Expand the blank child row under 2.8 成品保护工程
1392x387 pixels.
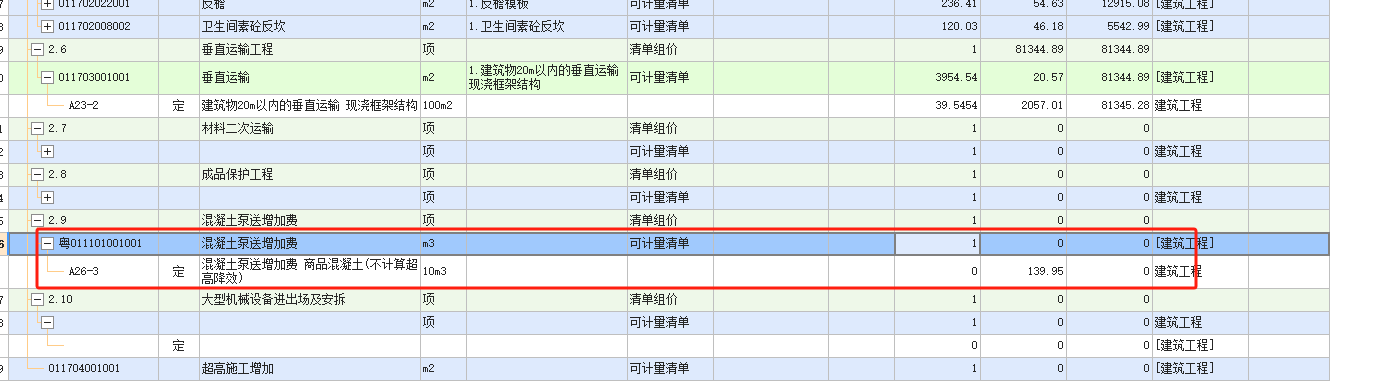point(47,197)
